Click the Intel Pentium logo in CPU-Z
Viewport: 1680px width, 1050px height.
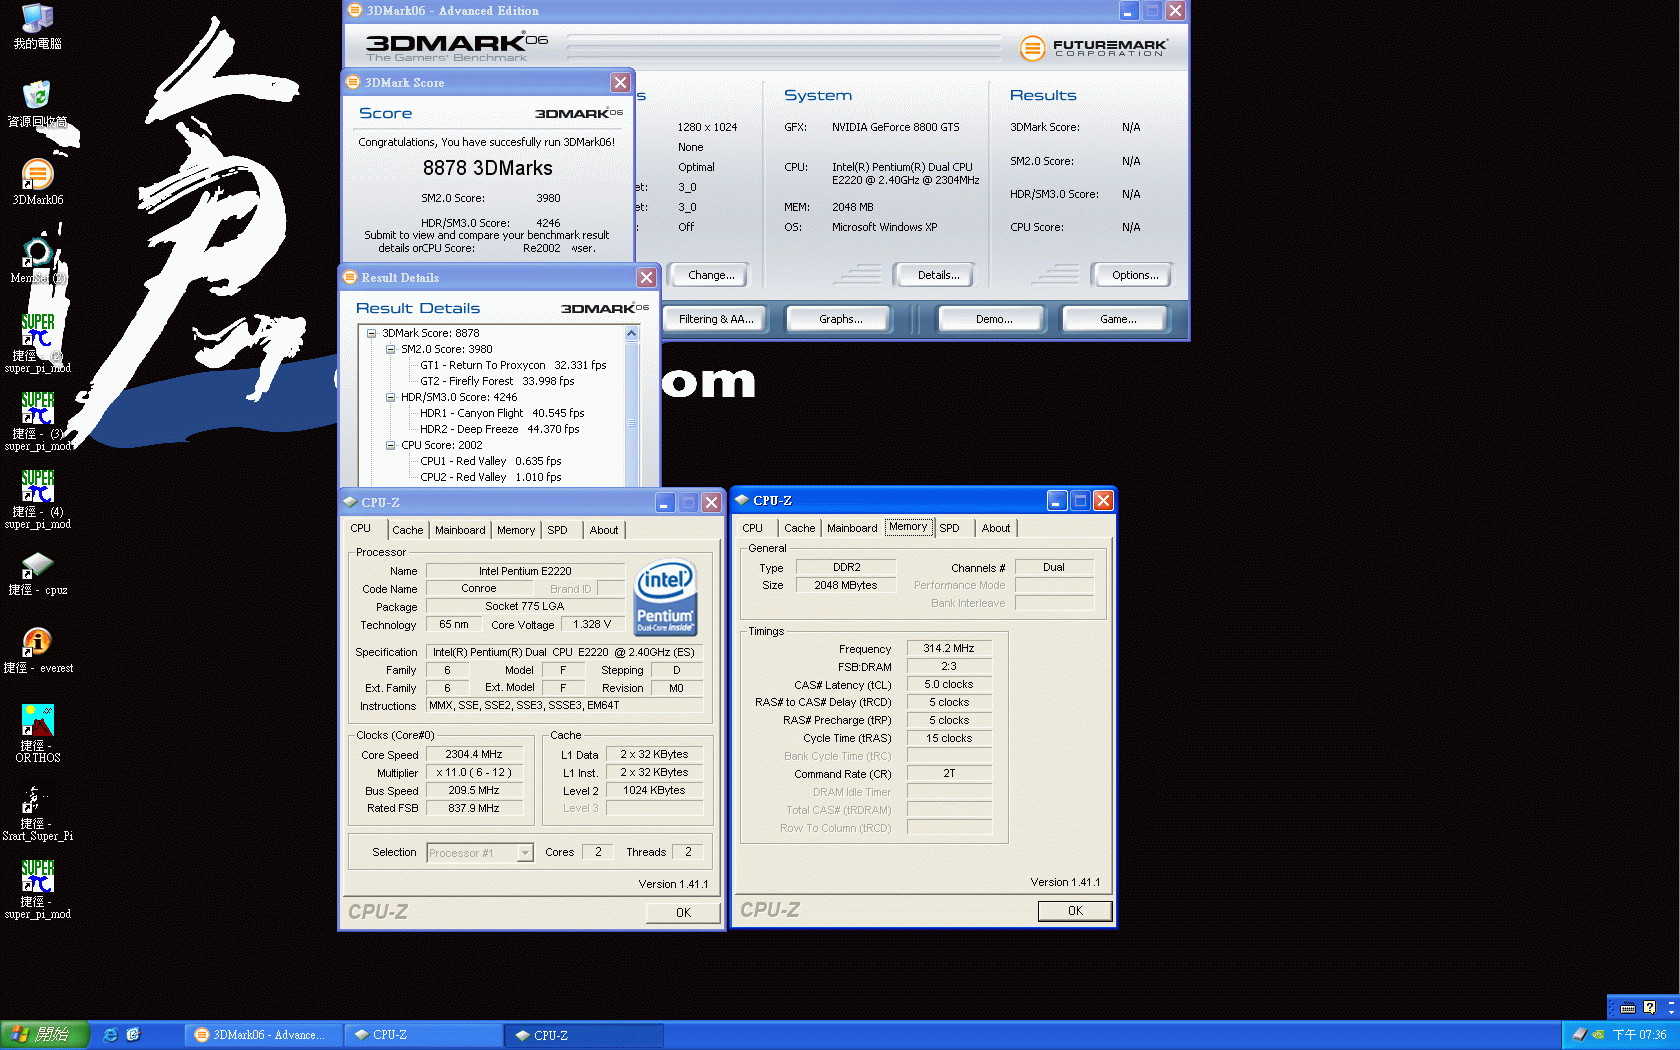pos(665,597)
